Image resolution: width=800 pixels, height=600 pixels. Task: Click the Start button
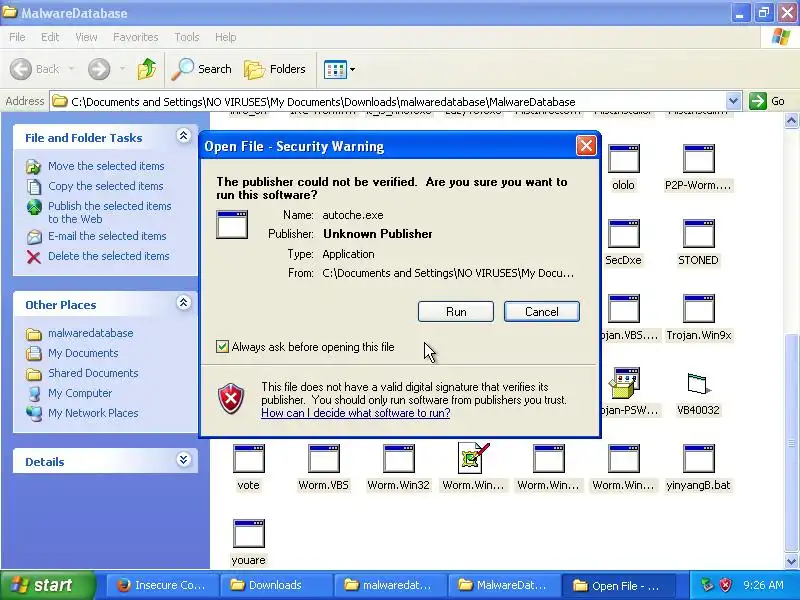pyautogui.click(x=48, y=585)
